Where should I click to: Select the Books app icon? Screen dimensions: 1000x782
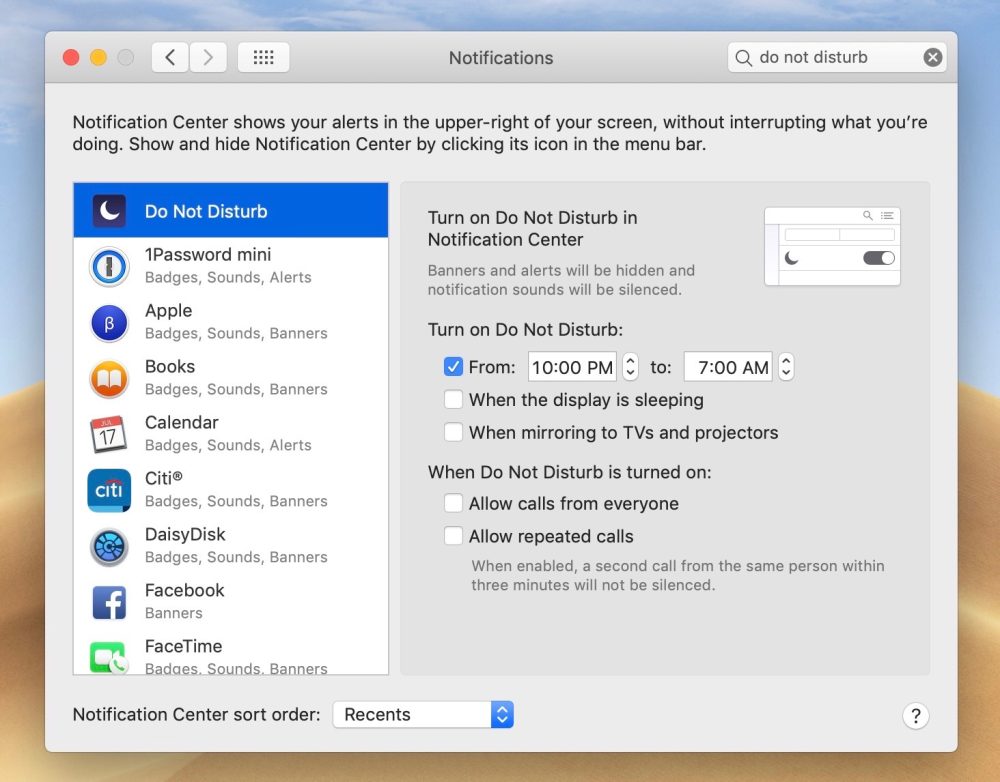(108, 378)
